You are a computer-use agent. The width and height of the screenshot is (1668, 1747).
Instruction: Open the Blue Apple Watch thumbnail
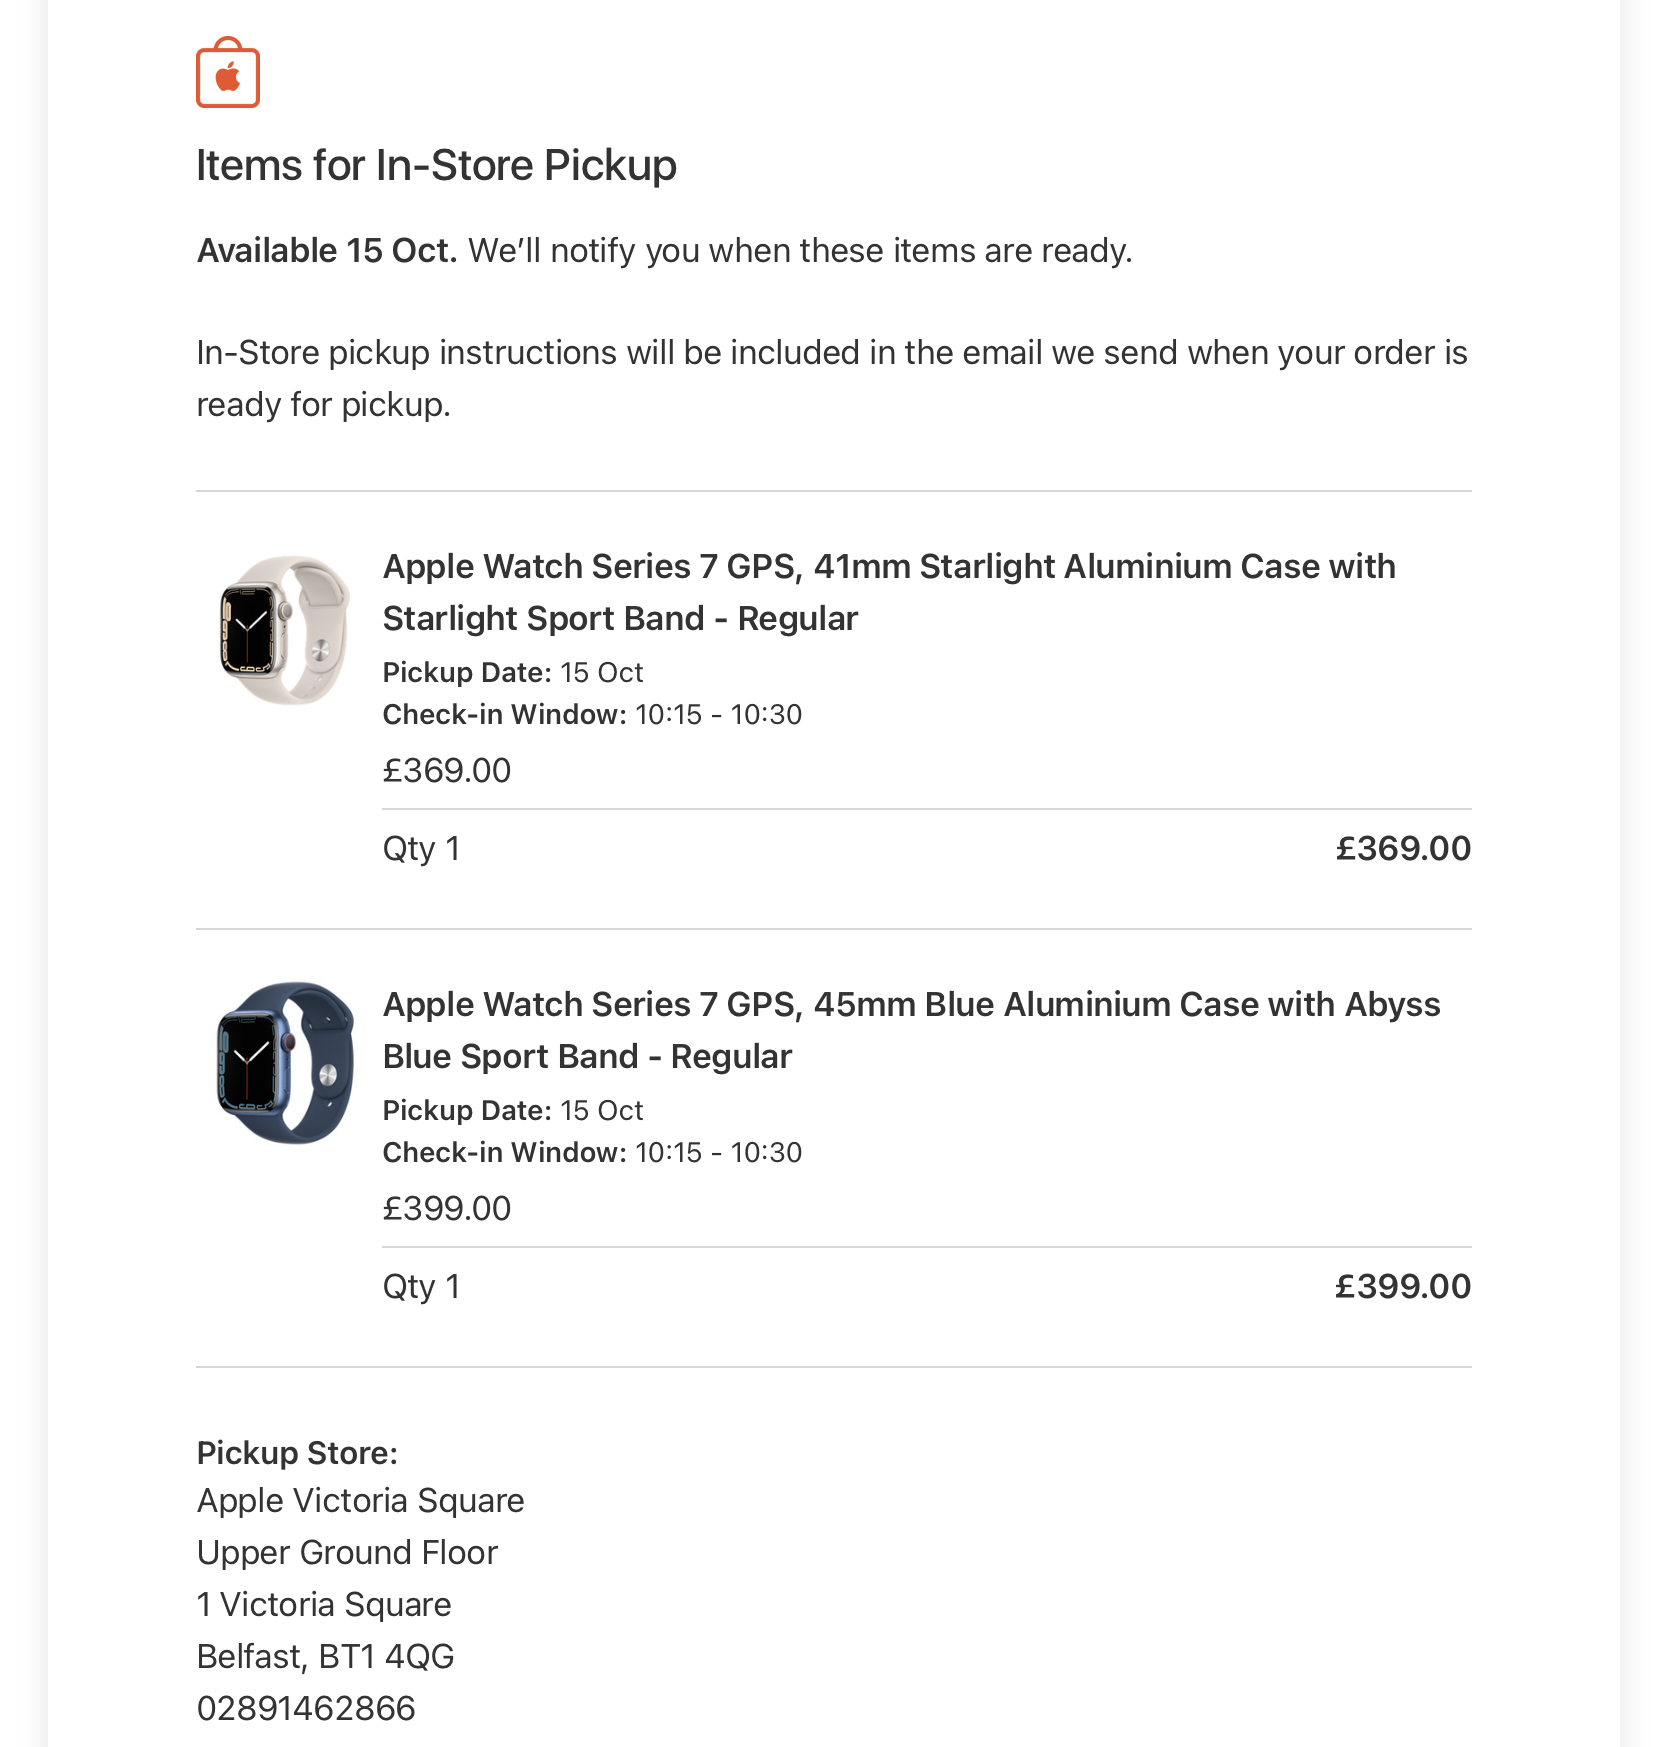(285, 1062)
